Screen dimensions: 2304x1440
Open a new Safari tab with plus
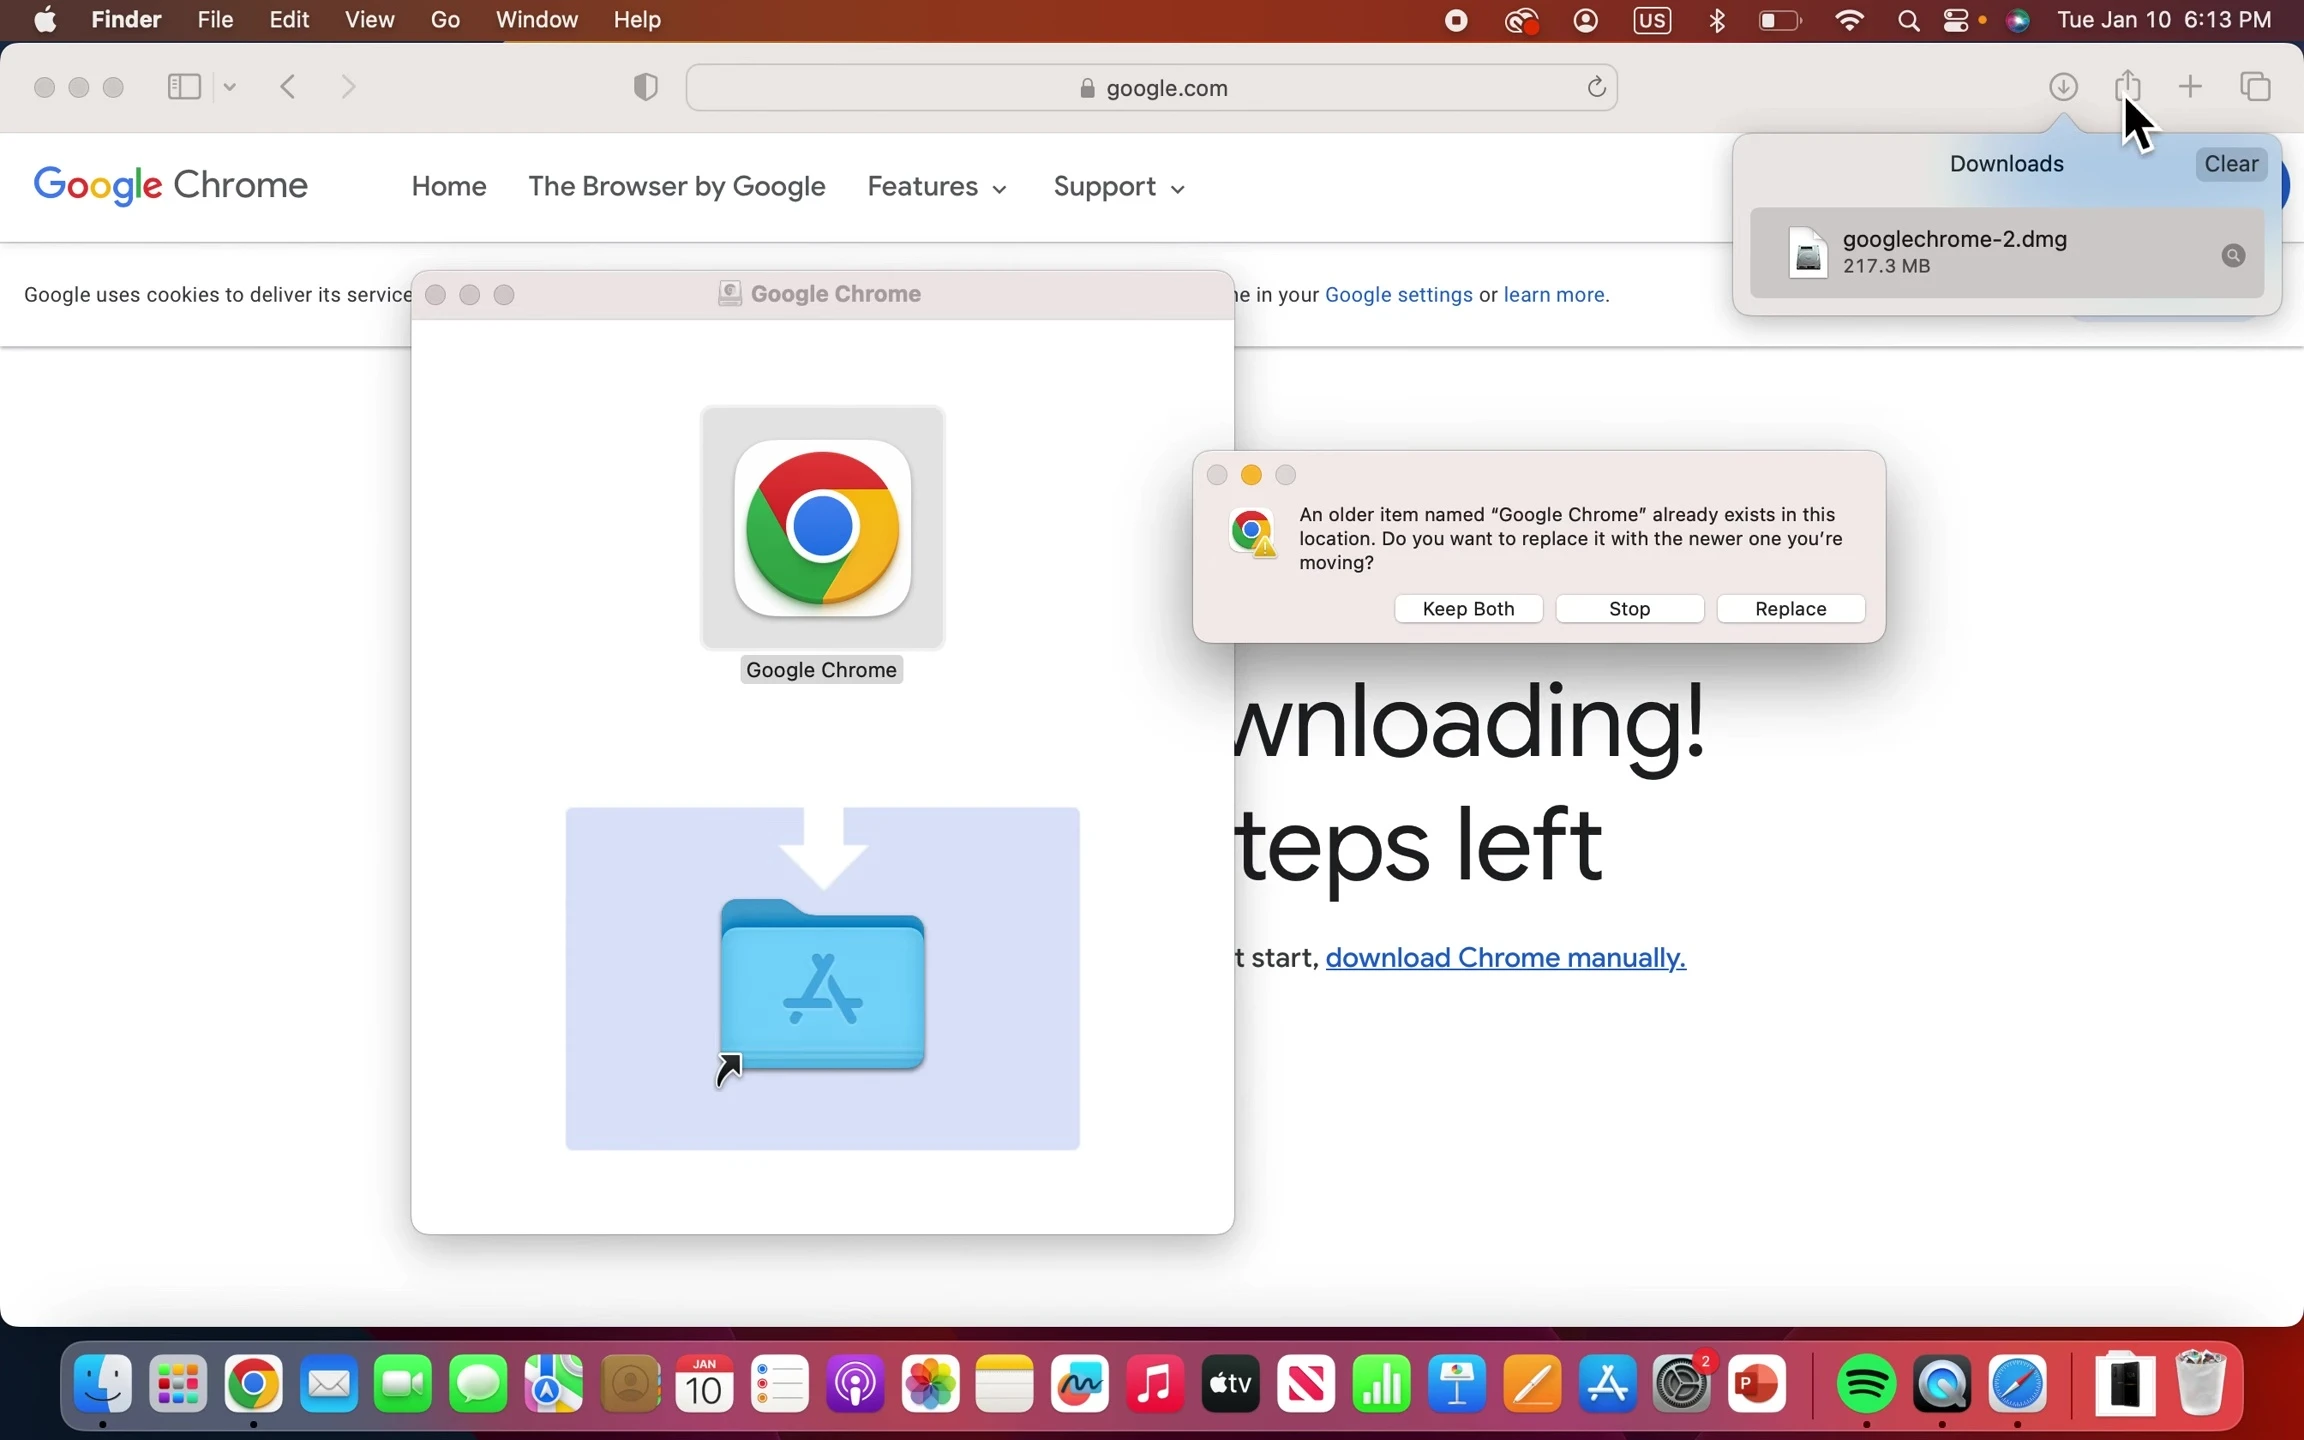tap(2190, 87)
